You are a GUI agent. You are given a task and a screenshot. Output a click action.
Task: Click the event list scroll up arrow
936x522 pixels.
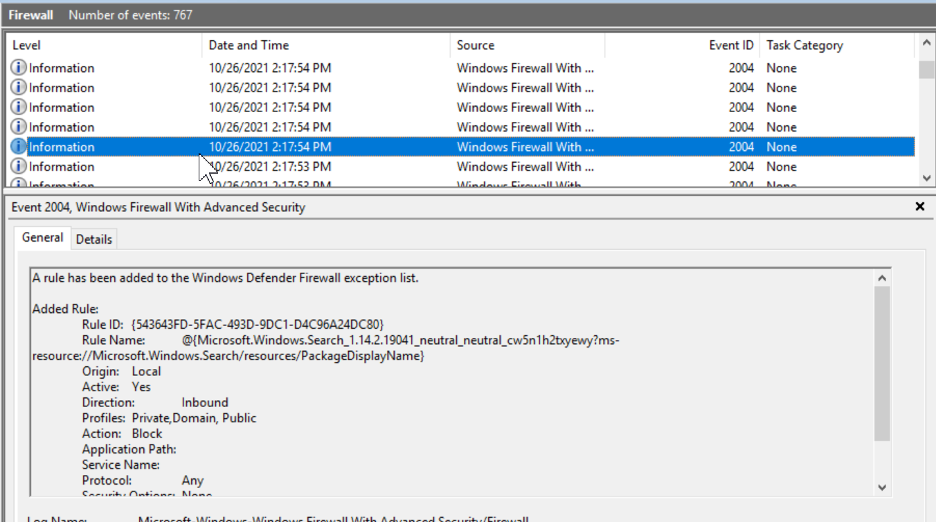[926, 43]
